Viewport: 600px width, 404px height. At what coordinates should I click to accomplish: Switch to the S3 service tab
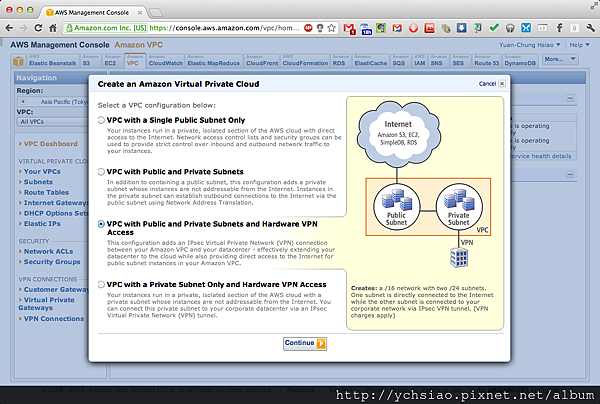point(90,61)
